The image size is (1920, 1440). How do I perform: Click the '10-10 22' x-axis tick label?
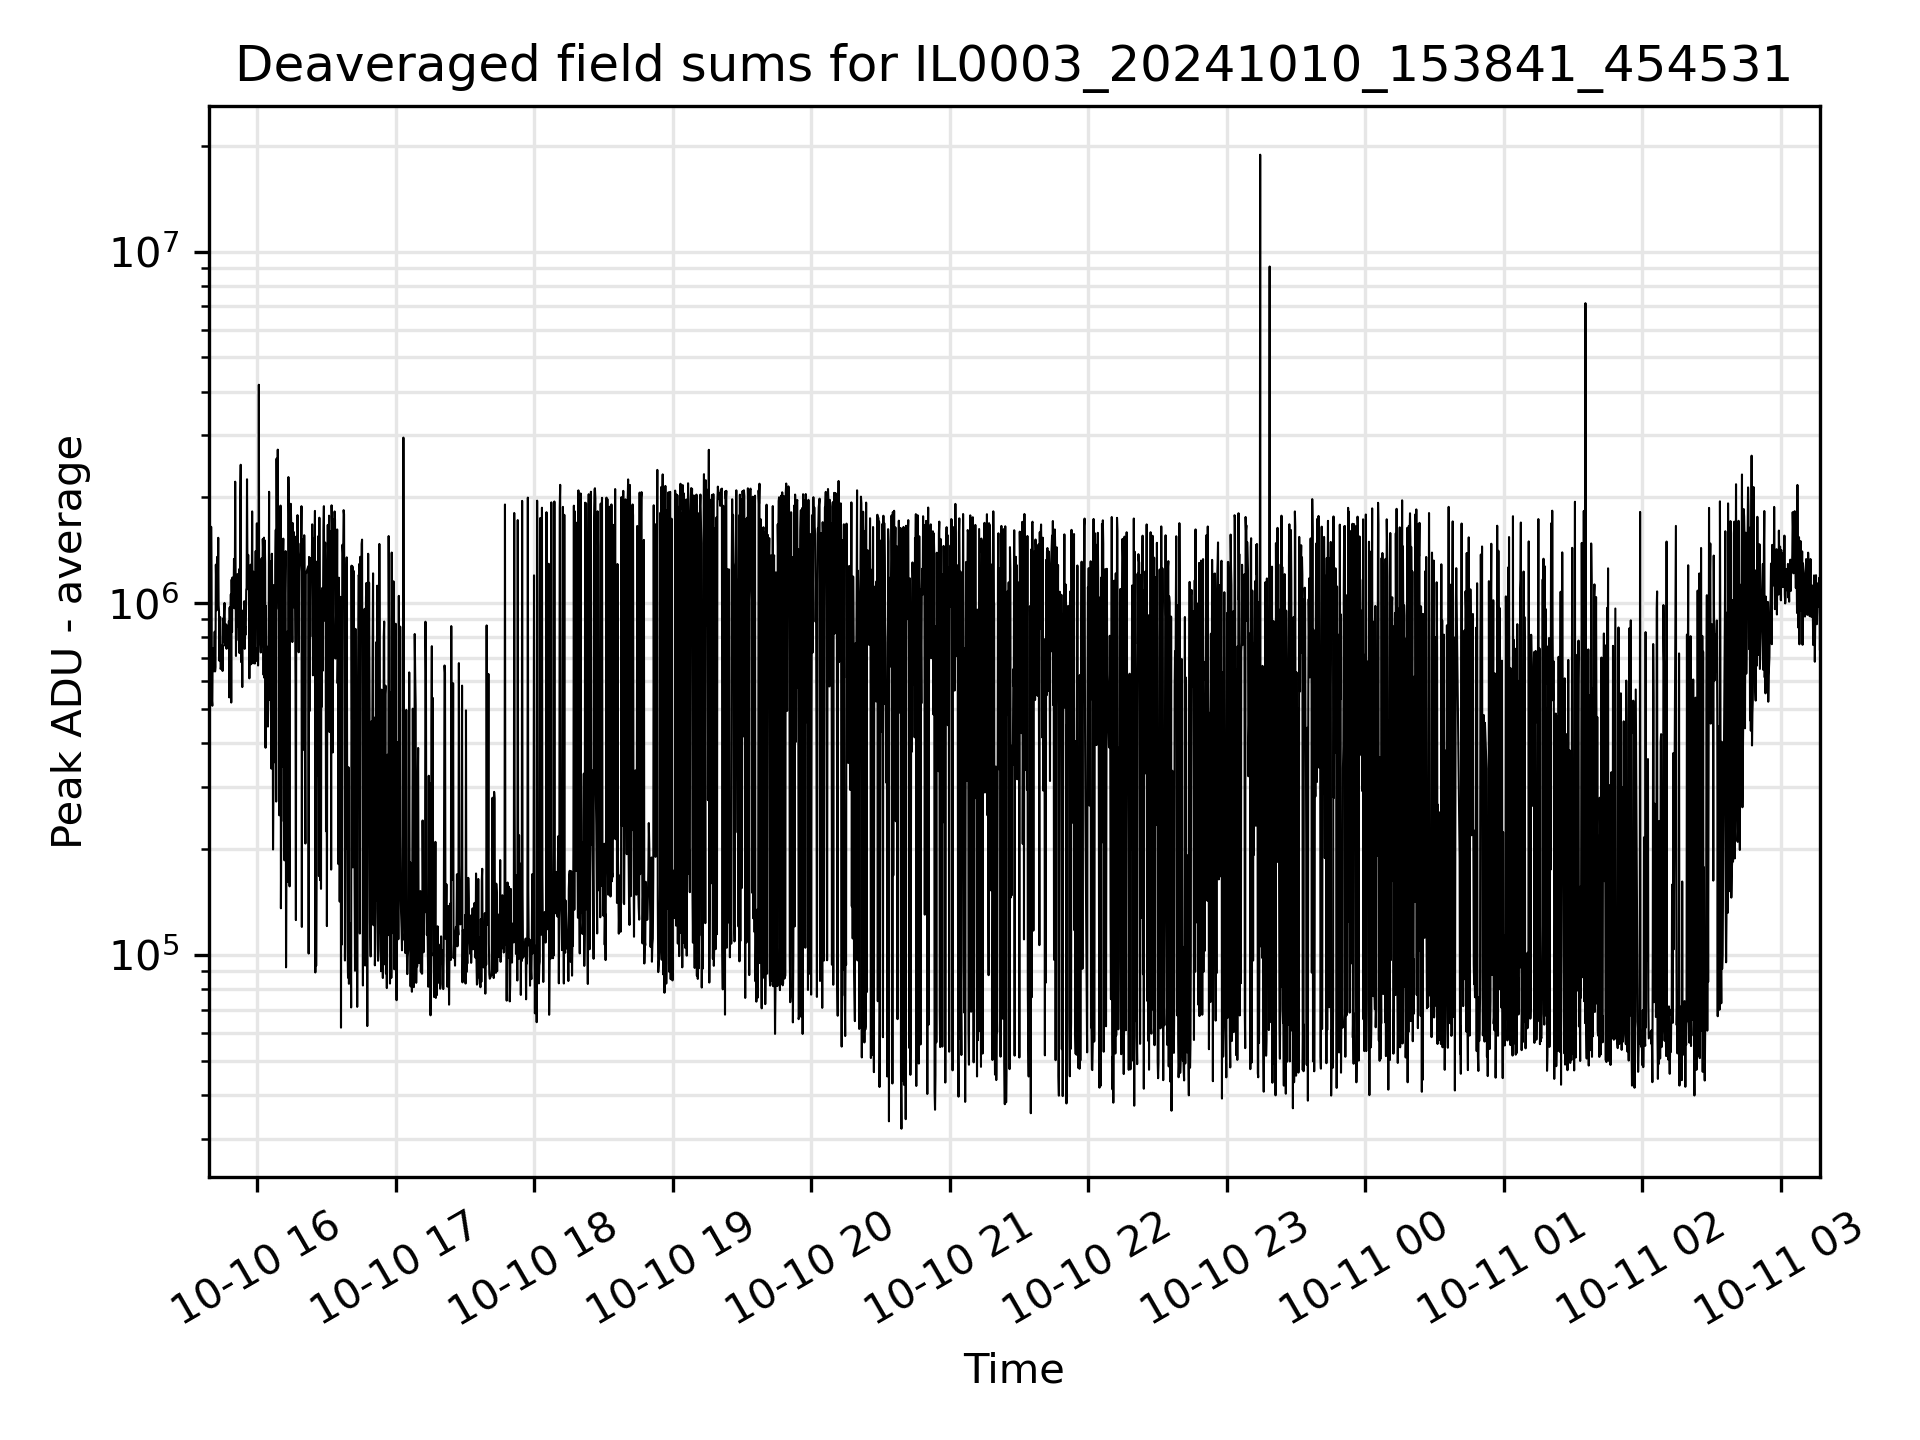pos(1086,1270)
